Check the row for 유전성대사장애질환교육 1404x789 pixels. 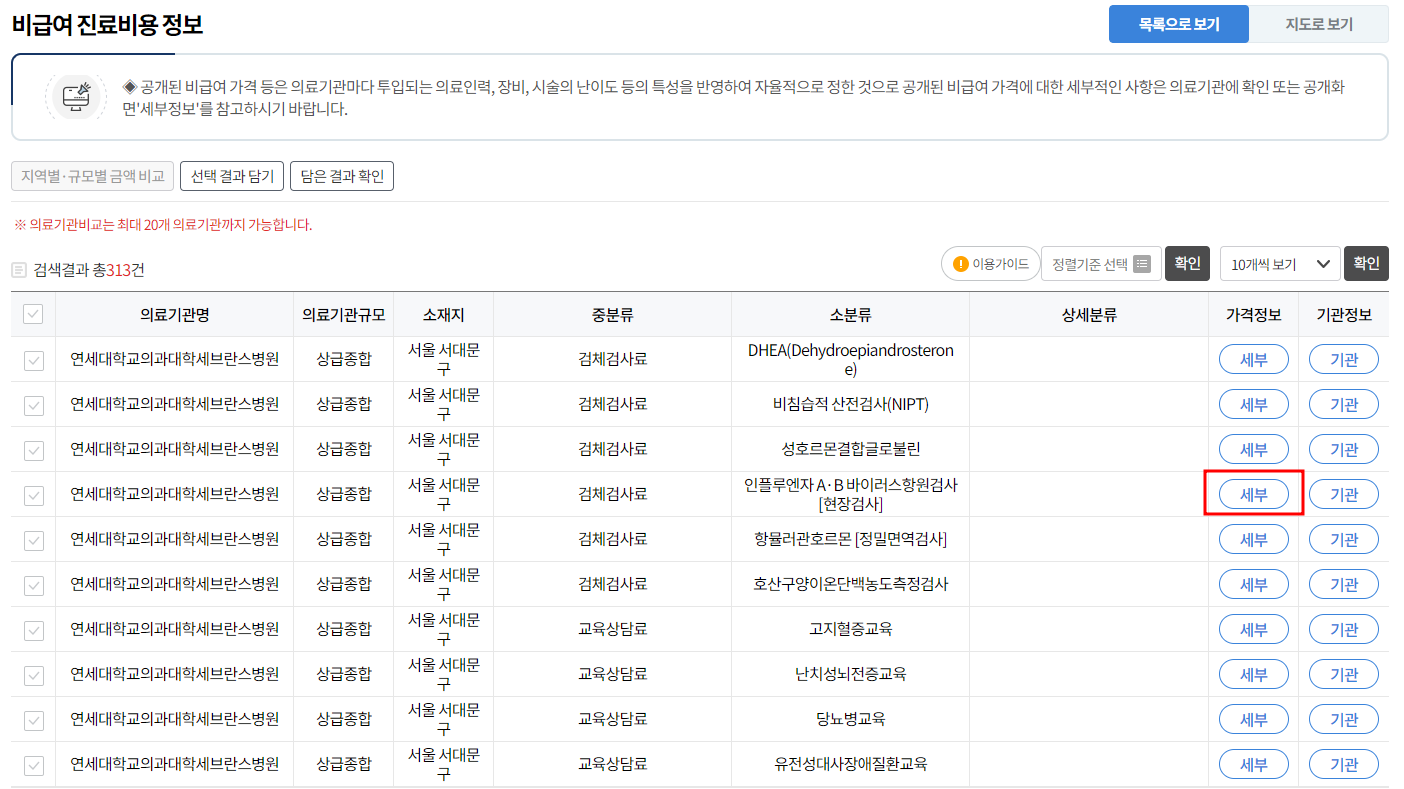pos(34,765)
